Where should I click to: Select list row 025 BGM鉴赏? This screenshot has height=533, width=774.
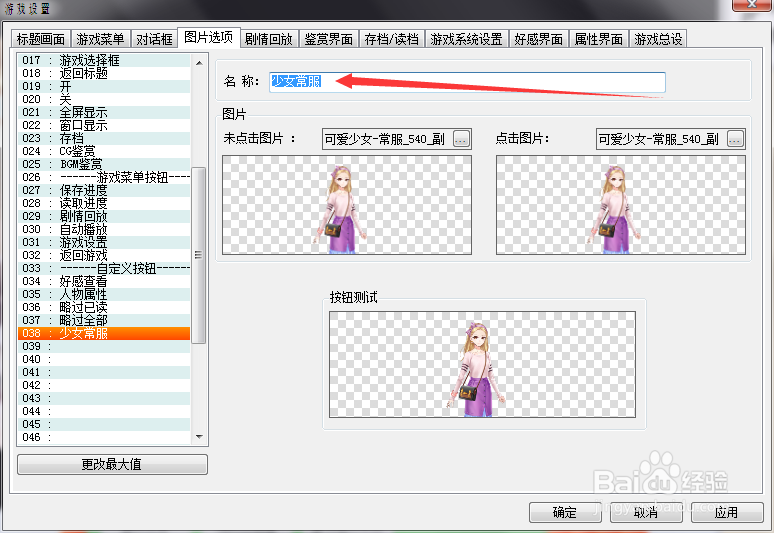click(x=104, y=164)
